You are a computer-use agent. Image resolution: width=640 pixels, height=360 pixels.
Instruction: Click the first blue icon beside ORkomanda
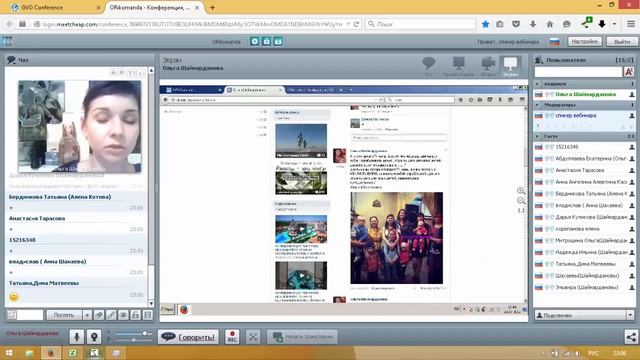(x=255, y=41)
